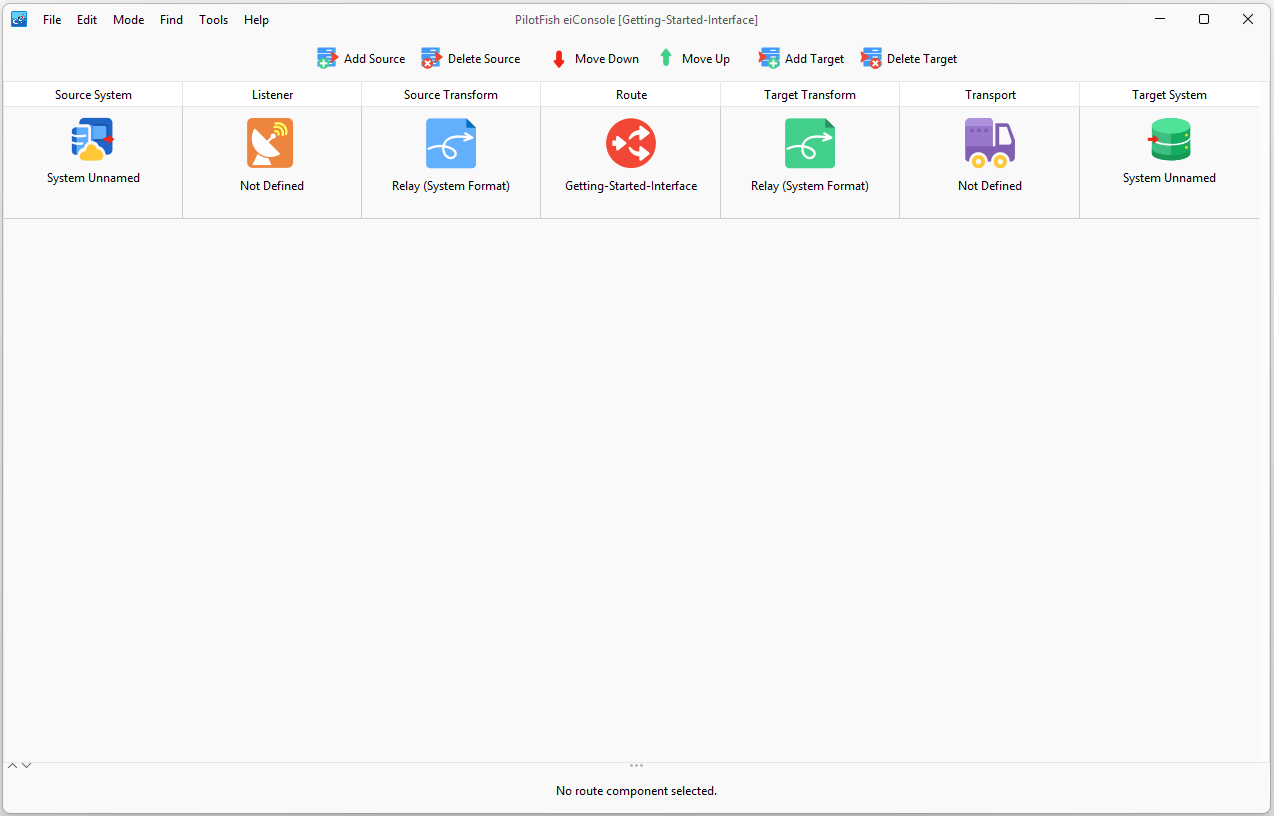This screenshot has height=816, width=1274.
Task: Click the 'No route component selected.' message
Action: [636, 791]
